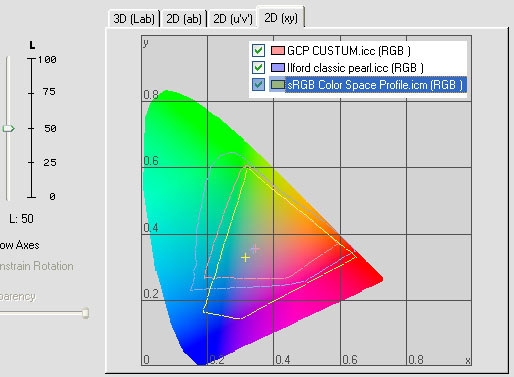
Task: Select Ilford classic pearl.icc (RGB) row
Action: [355, 68]
